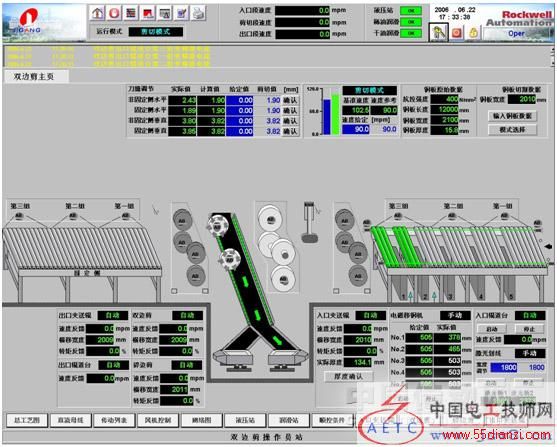Viewport: 557px width, 447px height.
Task: Click the red circle toolbar icon
Action: click(114, 13)
